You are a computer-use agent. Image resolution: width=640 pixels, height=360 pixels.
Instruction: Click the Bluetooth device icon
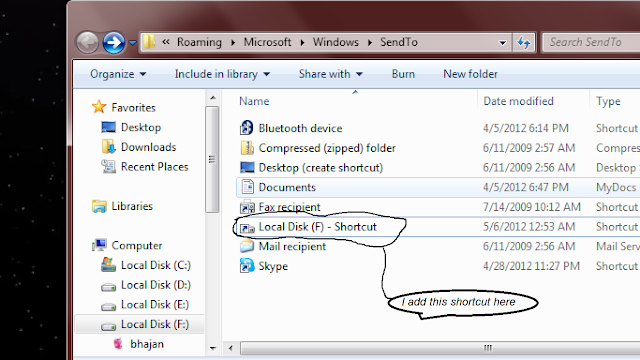click(x=247, y=128)
